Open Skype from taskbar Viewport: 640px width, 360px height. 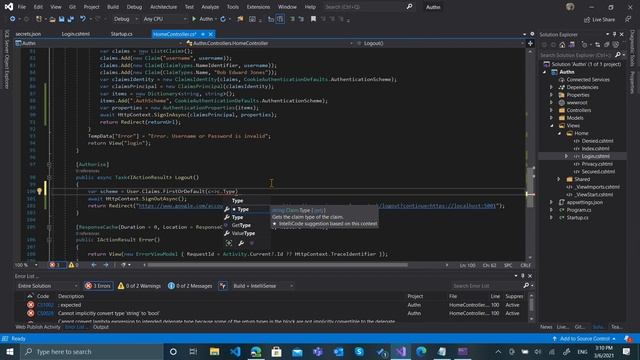[359, 351]
